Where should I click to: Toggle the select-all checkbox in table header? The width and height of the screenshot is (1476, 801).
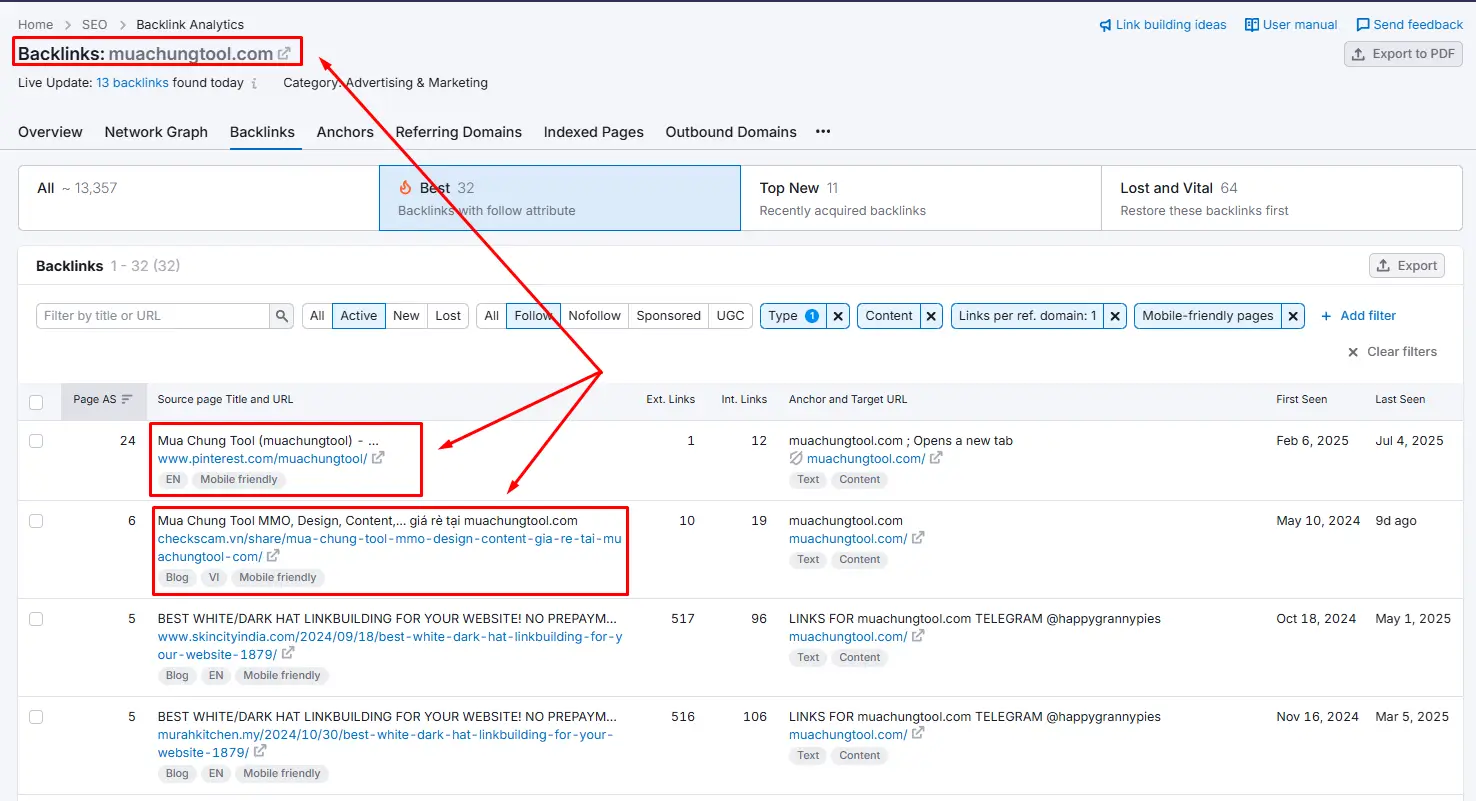36,402
